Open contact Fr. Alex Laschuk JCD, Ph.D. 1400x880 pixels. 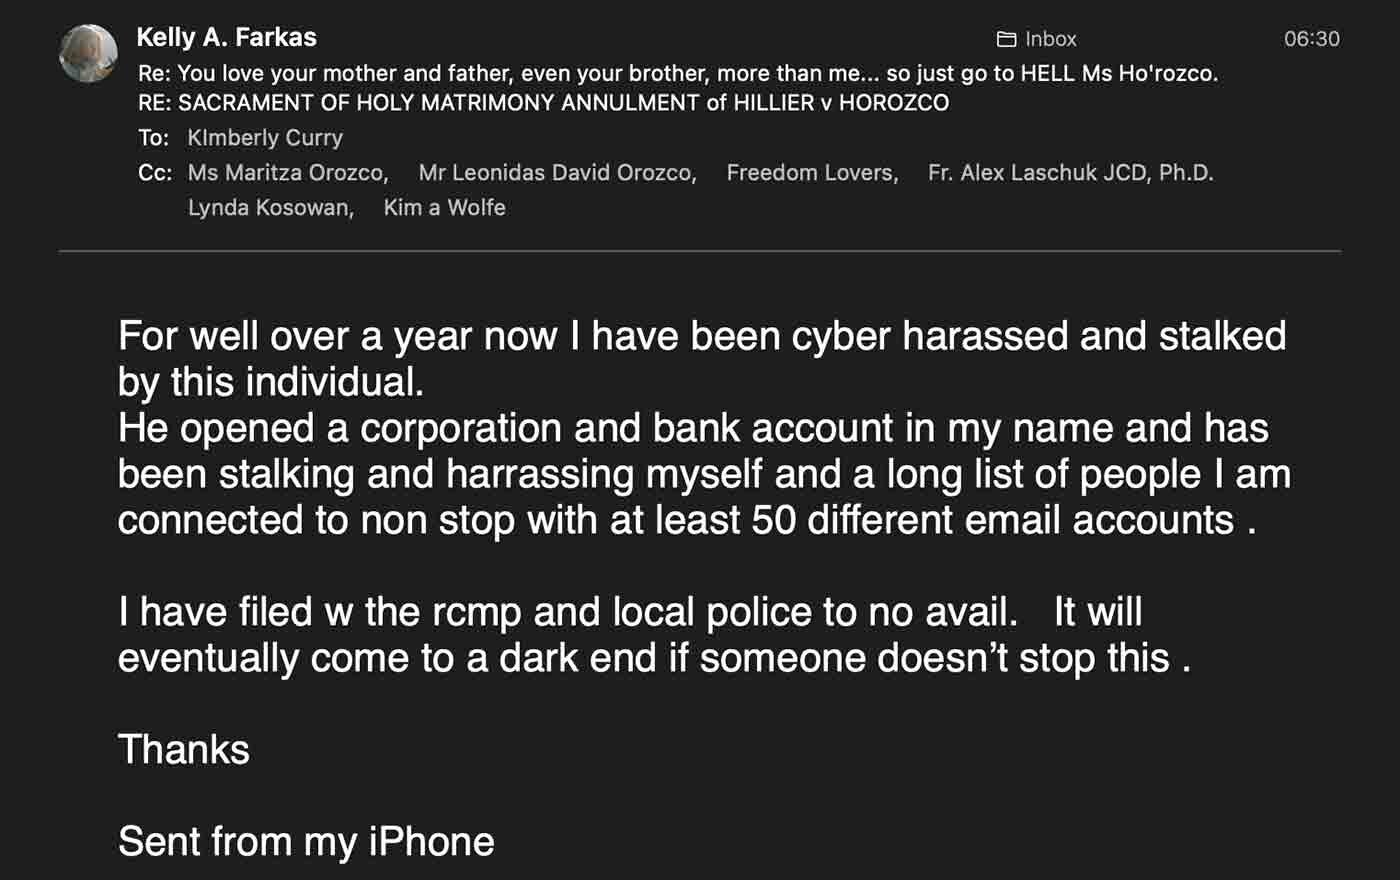(x=1070, y=172)
